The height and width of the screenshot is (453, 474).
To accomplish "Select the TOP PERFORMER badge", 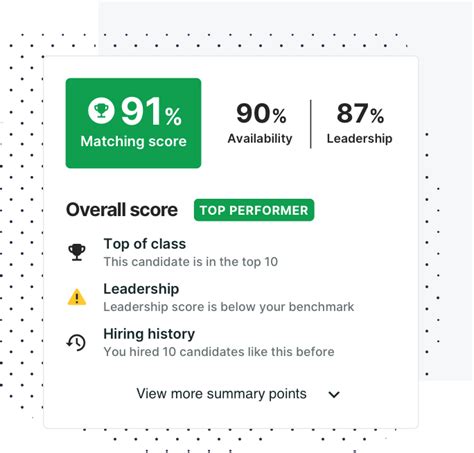I will point(254,210).
